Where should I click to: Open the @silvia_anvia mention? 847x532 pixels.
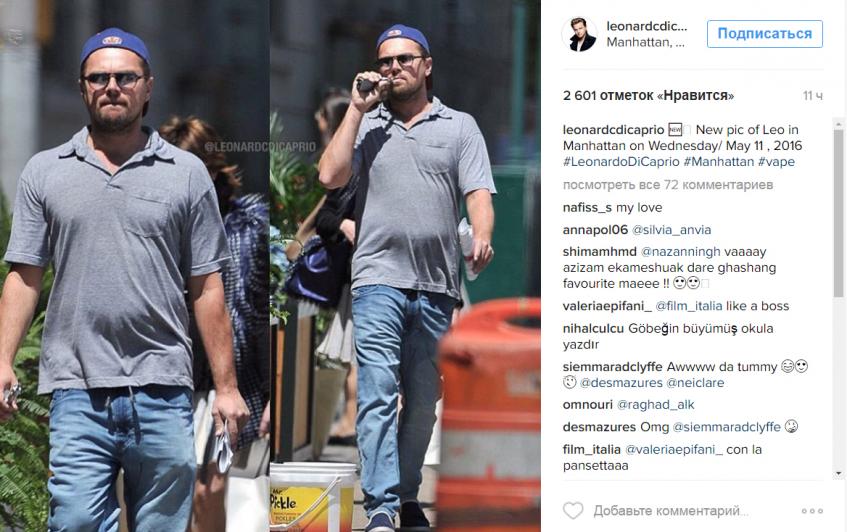pyautogui.click(x=671, y=230)
